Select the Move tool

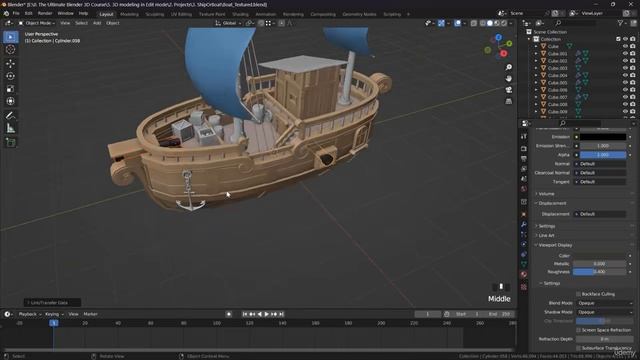coord(11,64)
